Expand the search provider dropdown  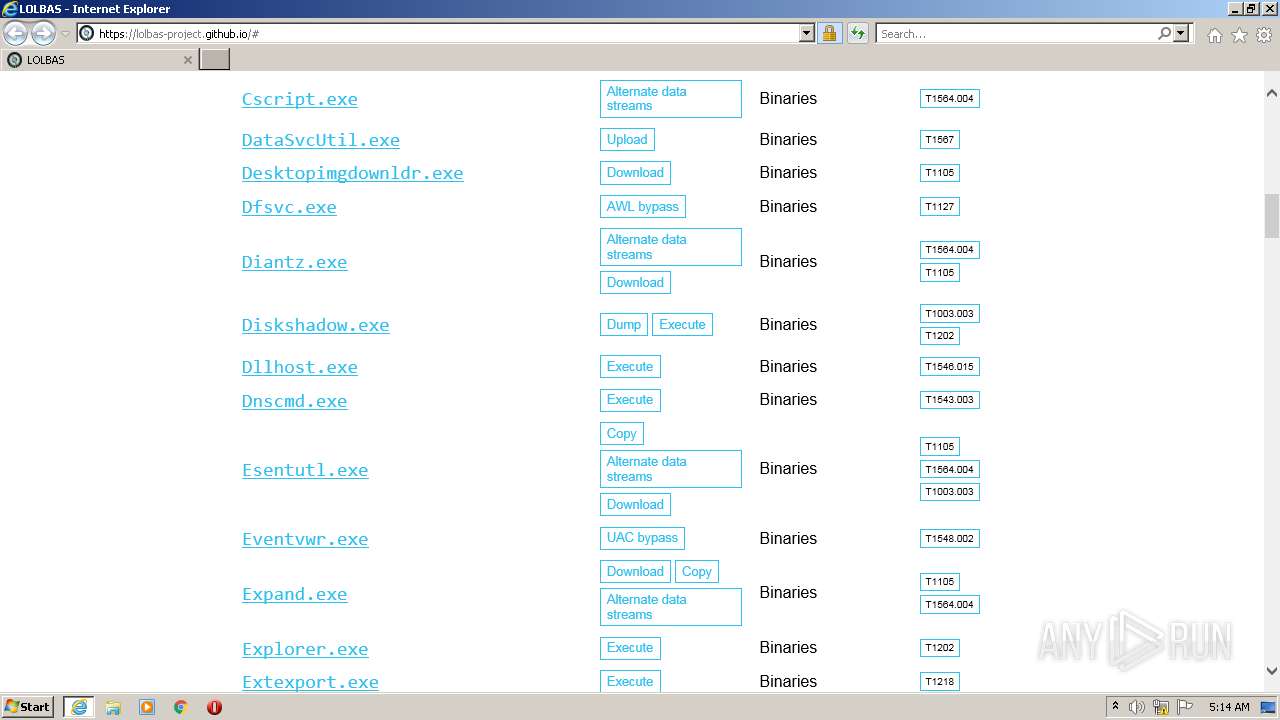point(1181,33)
